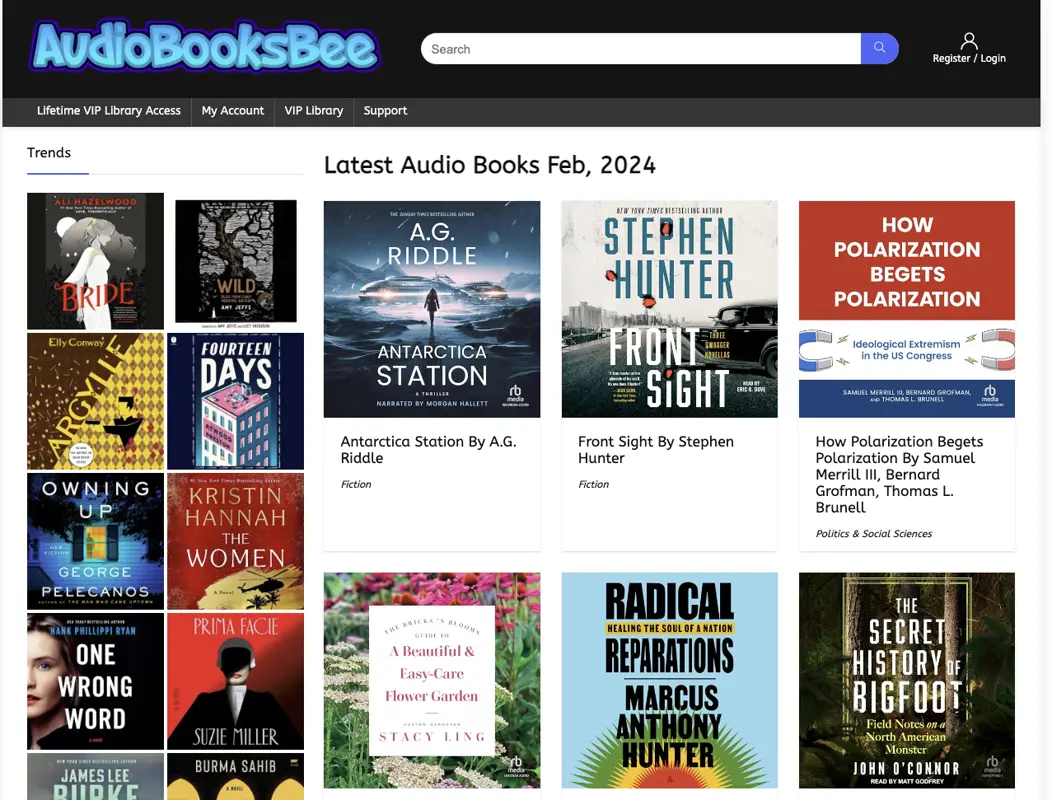Viewport: 1052px width, 800px height.
Task: Go to the VIP Library page
Action: (313, 111)
